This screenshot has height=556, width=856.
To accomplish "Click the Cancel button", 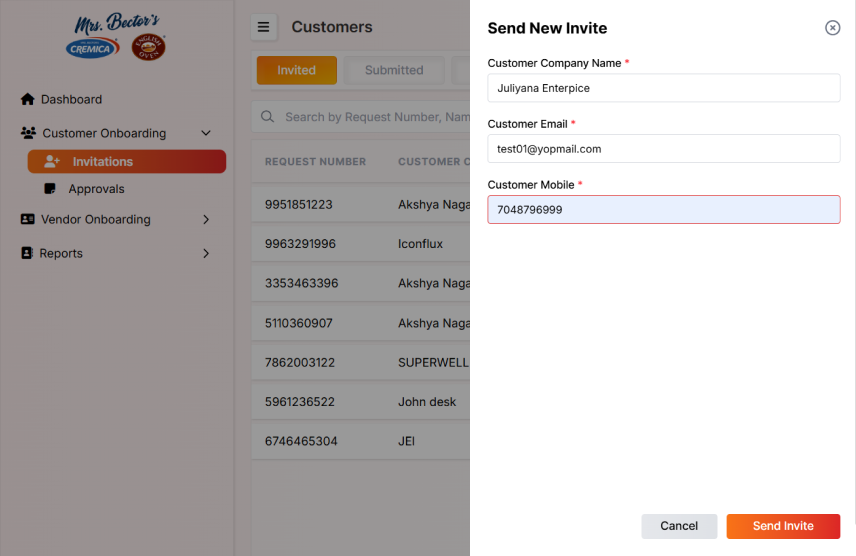I will pos(679,526).
